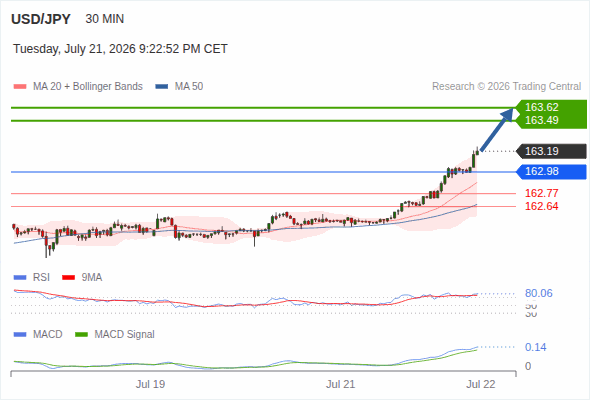Click the 9MA red legend swatch

[68, 278]
